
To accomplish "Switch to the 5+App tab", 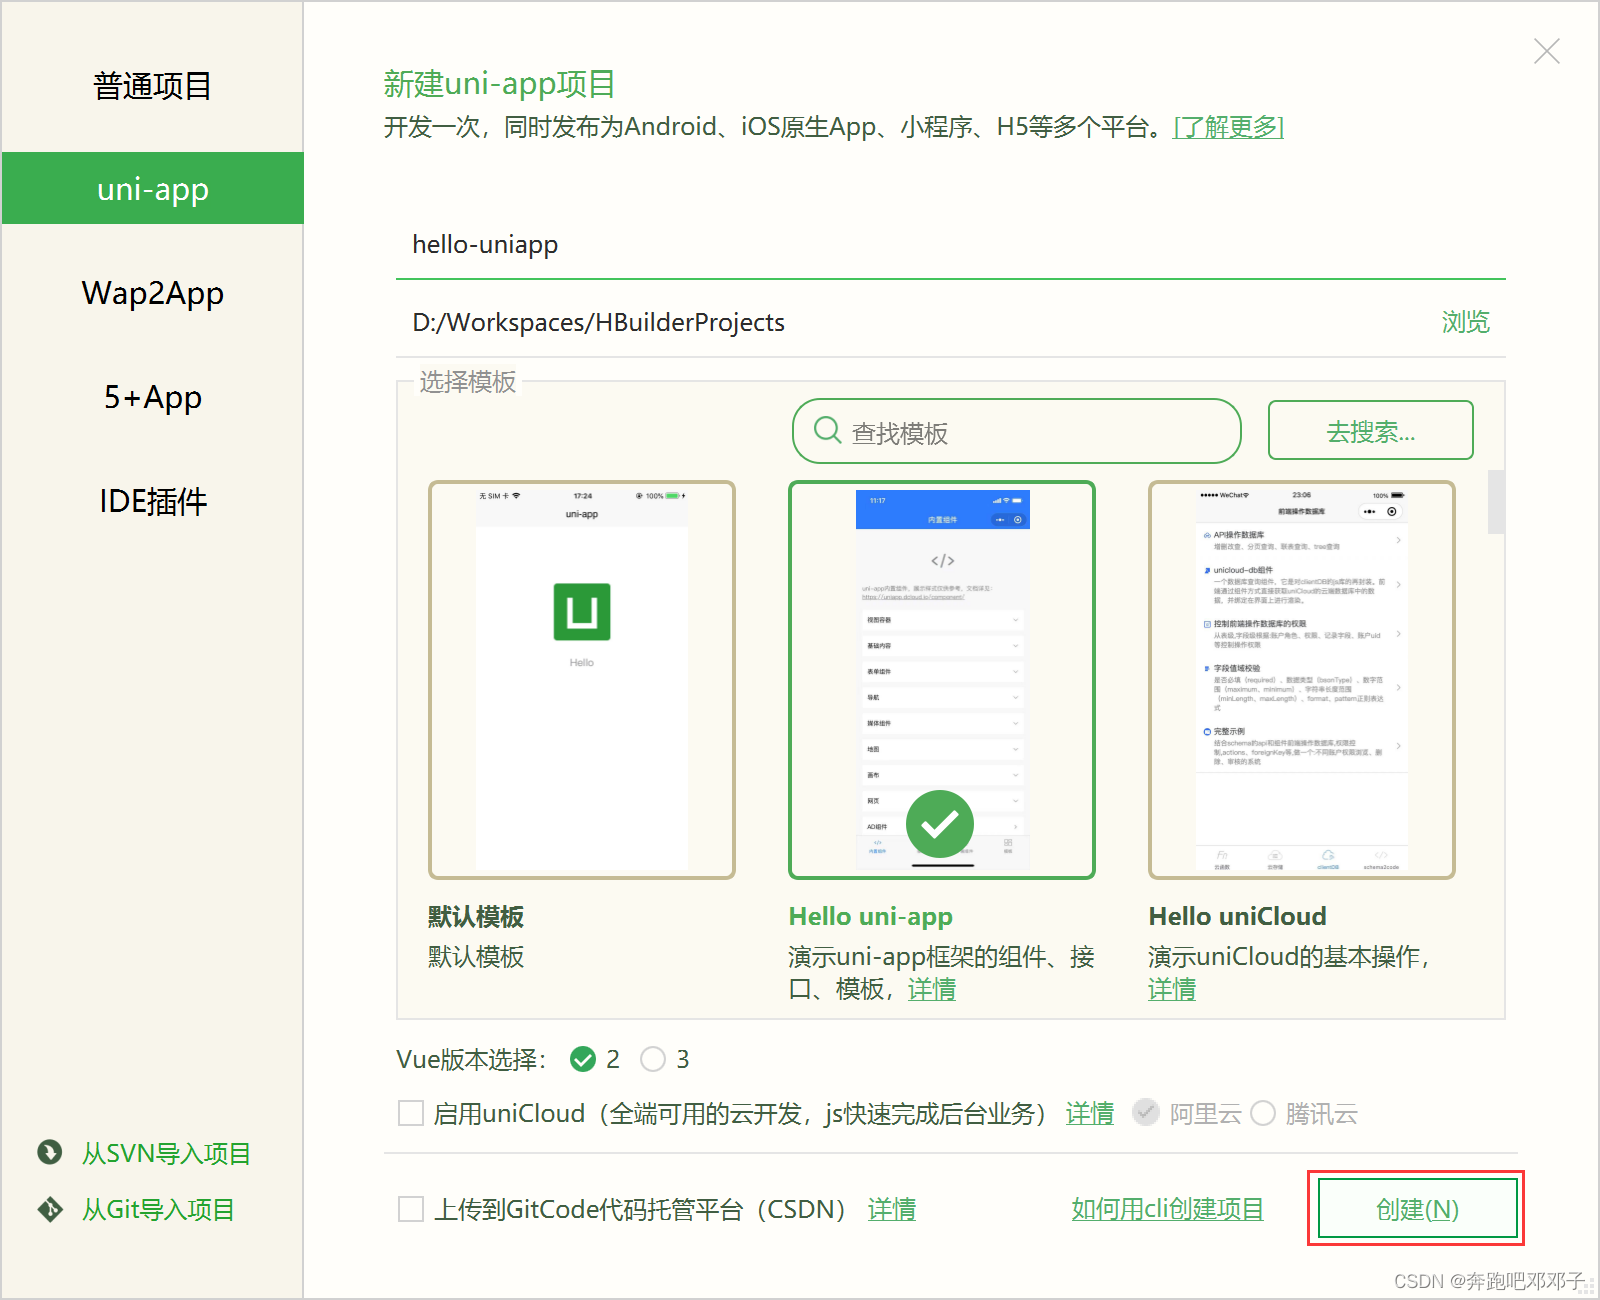I will [152, 397].
